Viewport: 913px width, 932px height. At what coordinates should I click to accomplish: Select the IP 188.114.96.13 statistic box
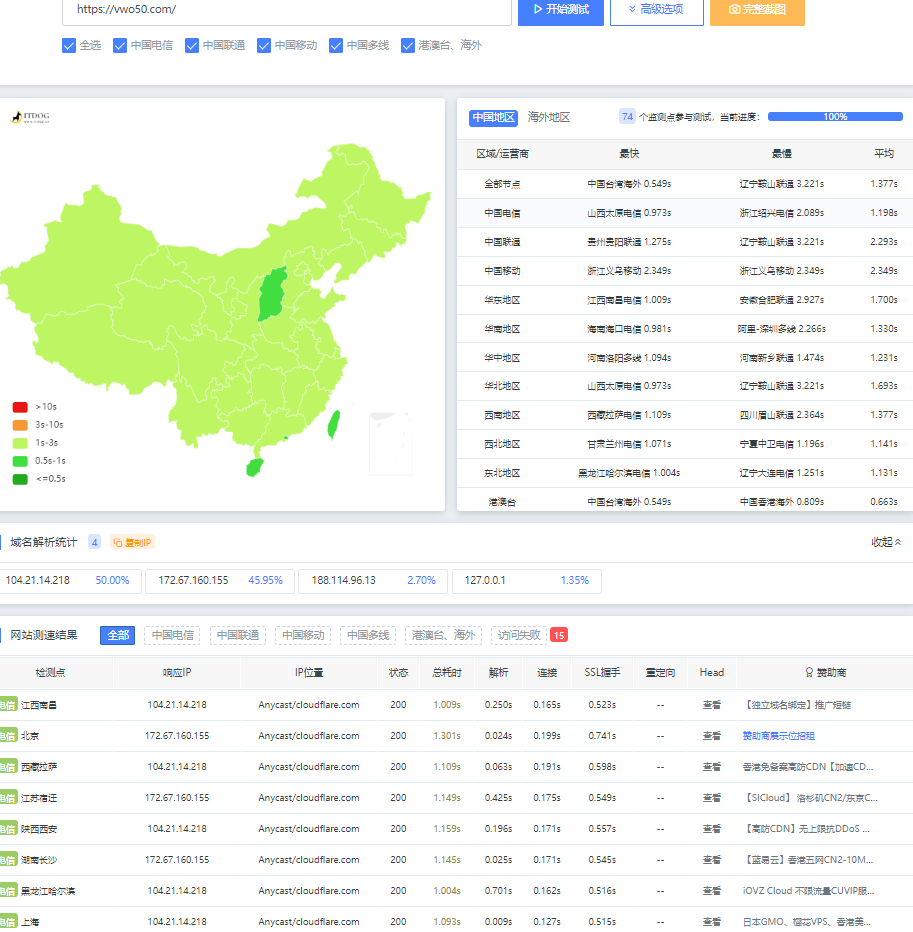click(373, 581)
